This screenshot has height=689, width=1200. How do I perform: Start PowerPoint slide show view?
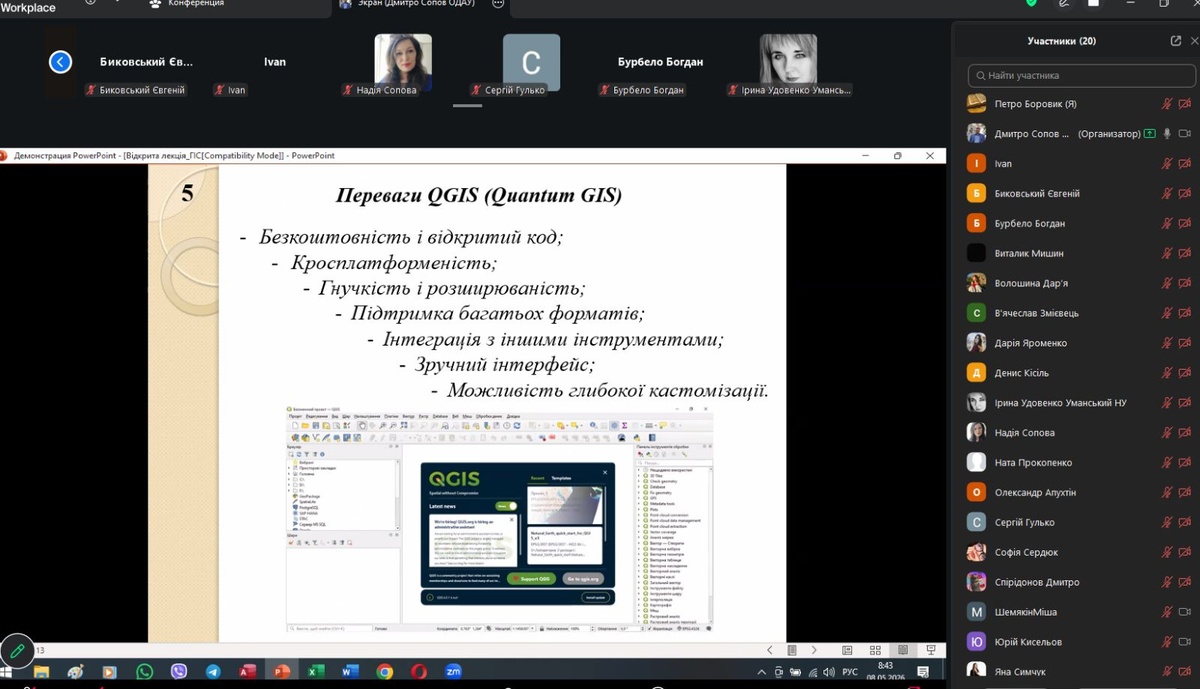click(x=931, y=650)
